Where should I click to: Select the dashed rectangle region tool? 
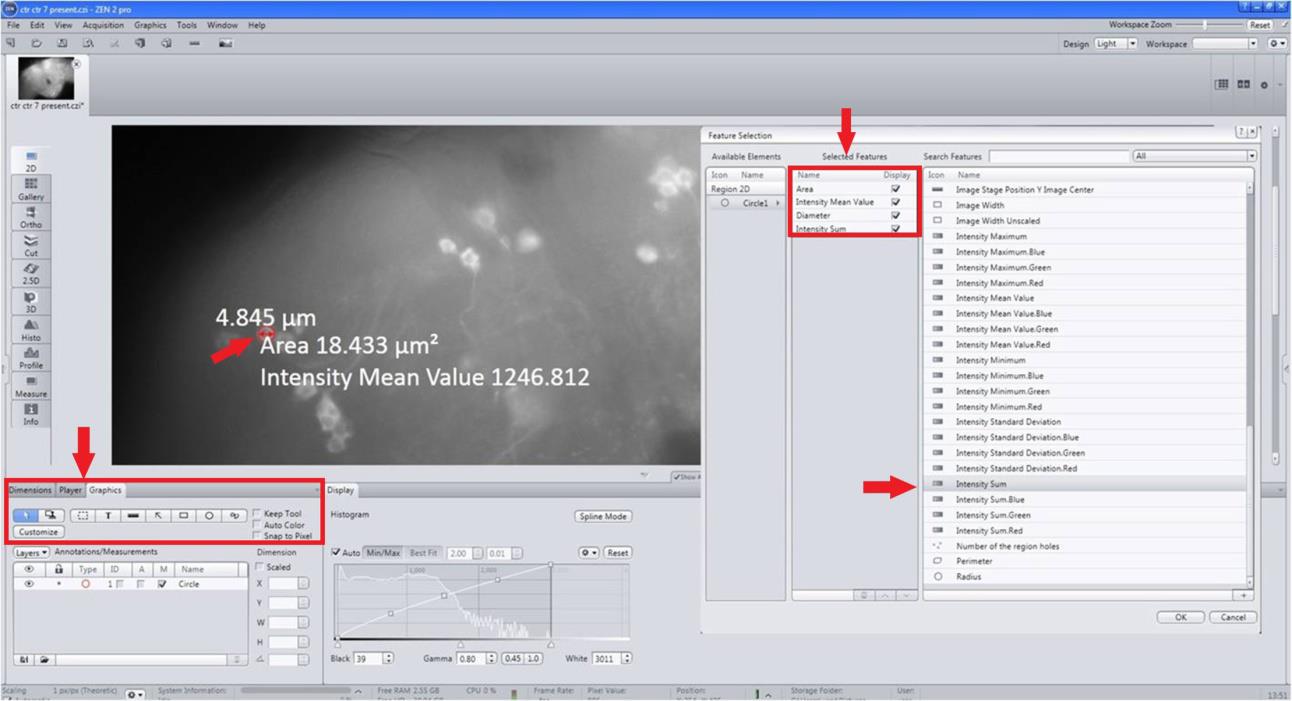click(x=83, y=516)
